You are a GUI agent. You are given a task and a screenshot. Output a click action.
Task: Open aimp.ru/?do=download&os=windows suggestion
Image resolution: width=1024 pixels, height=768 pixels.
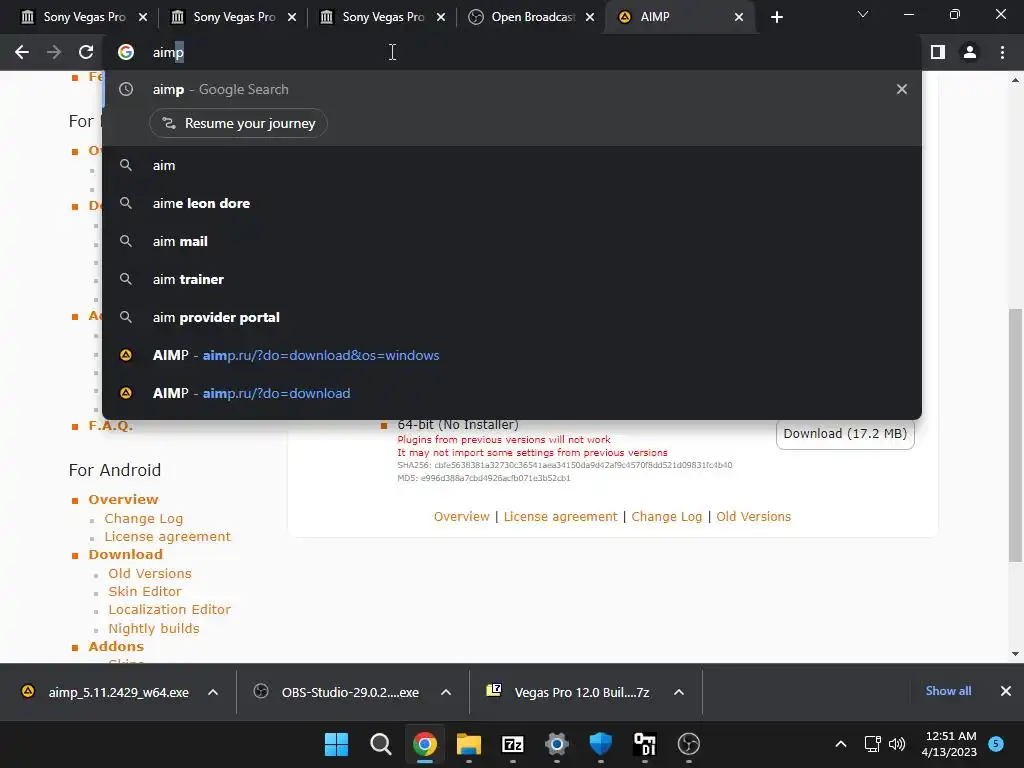coord(512,355)
